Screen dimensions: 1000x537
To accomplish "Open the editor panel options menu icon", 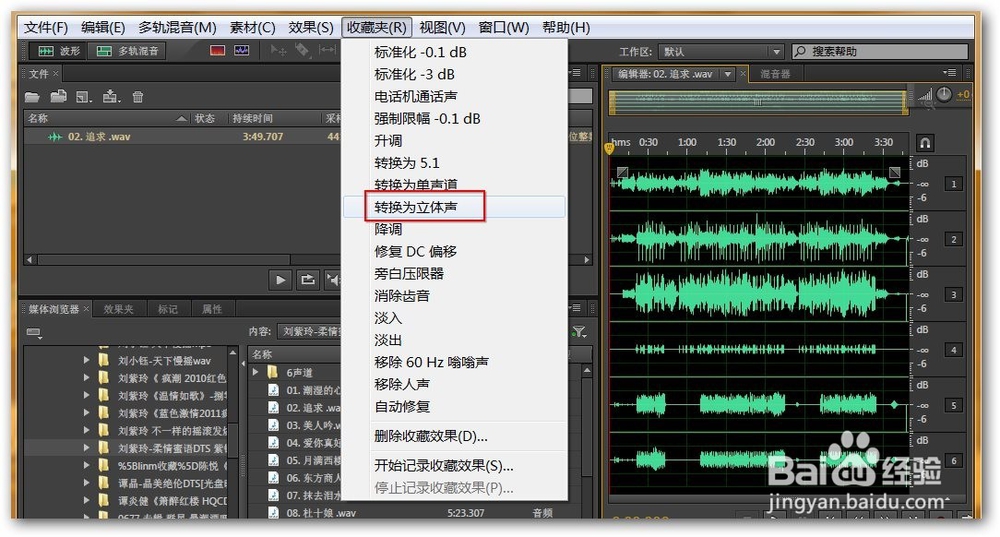I will click(x=950, y=73).
